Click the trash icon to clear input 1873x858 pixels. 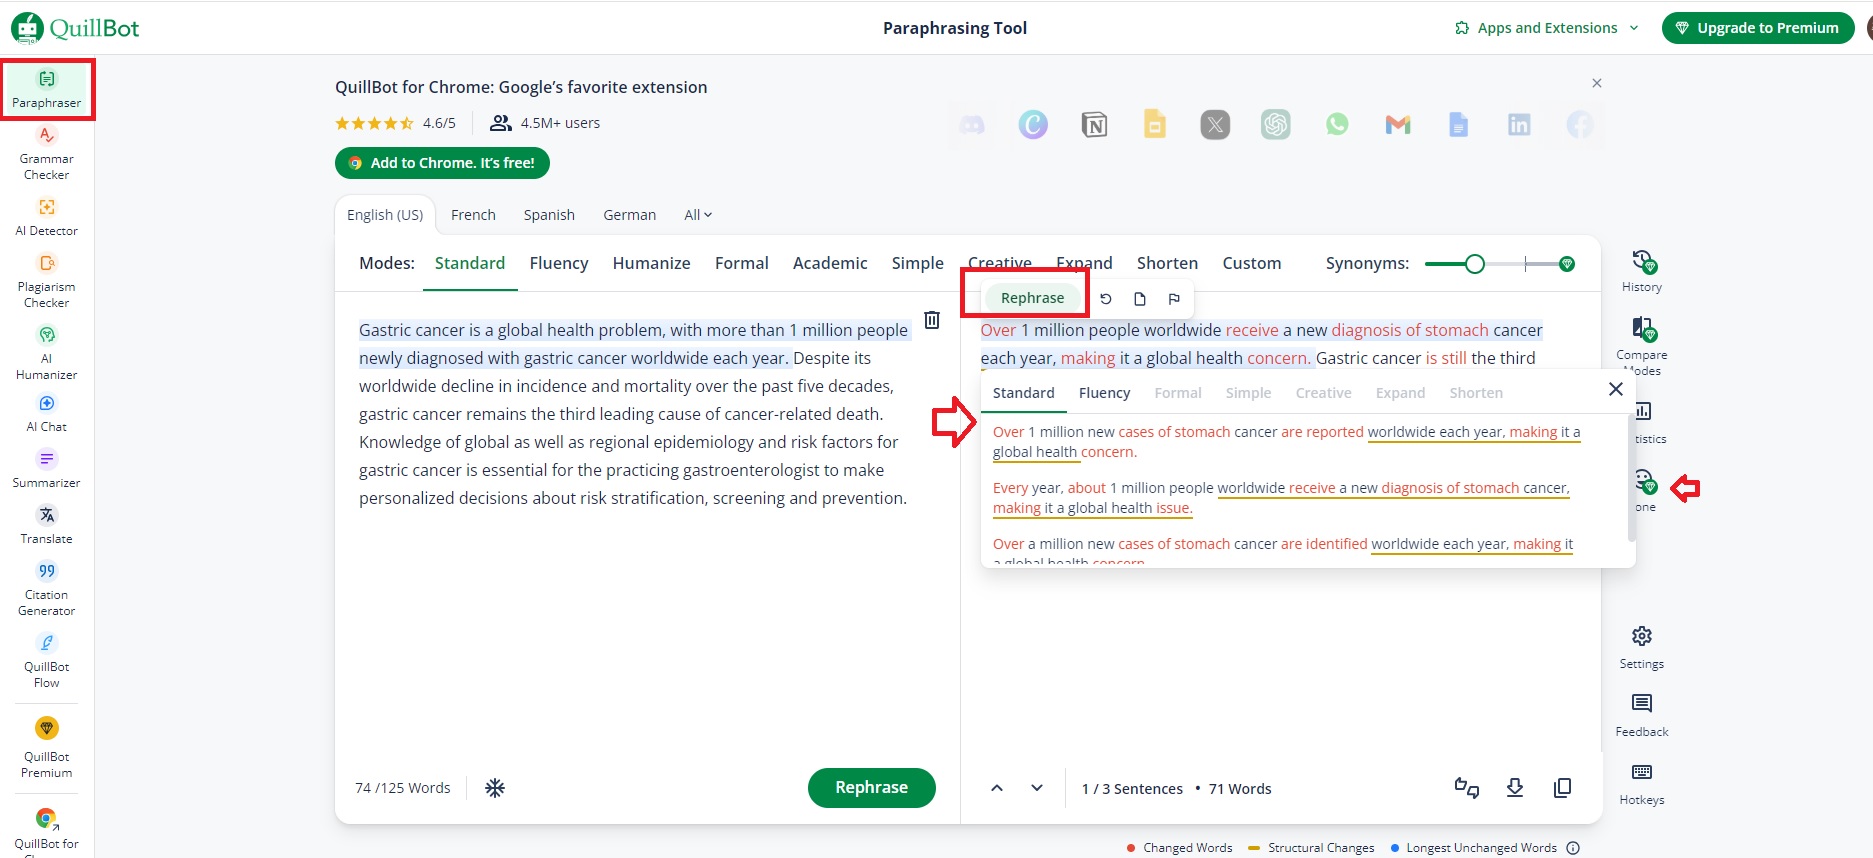pyautogui.click(x=932, y=320)
